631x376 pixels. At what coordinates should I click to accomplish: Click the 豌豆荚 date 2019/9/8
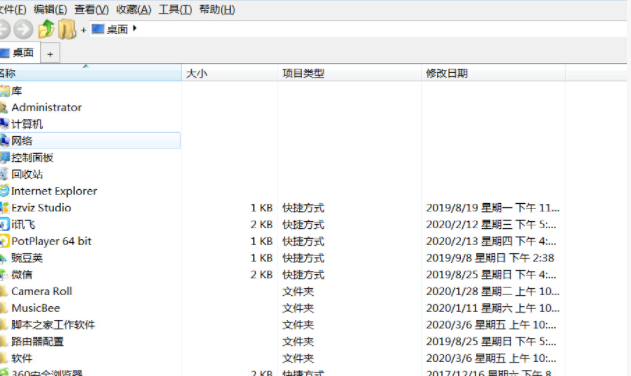point(490,258)
